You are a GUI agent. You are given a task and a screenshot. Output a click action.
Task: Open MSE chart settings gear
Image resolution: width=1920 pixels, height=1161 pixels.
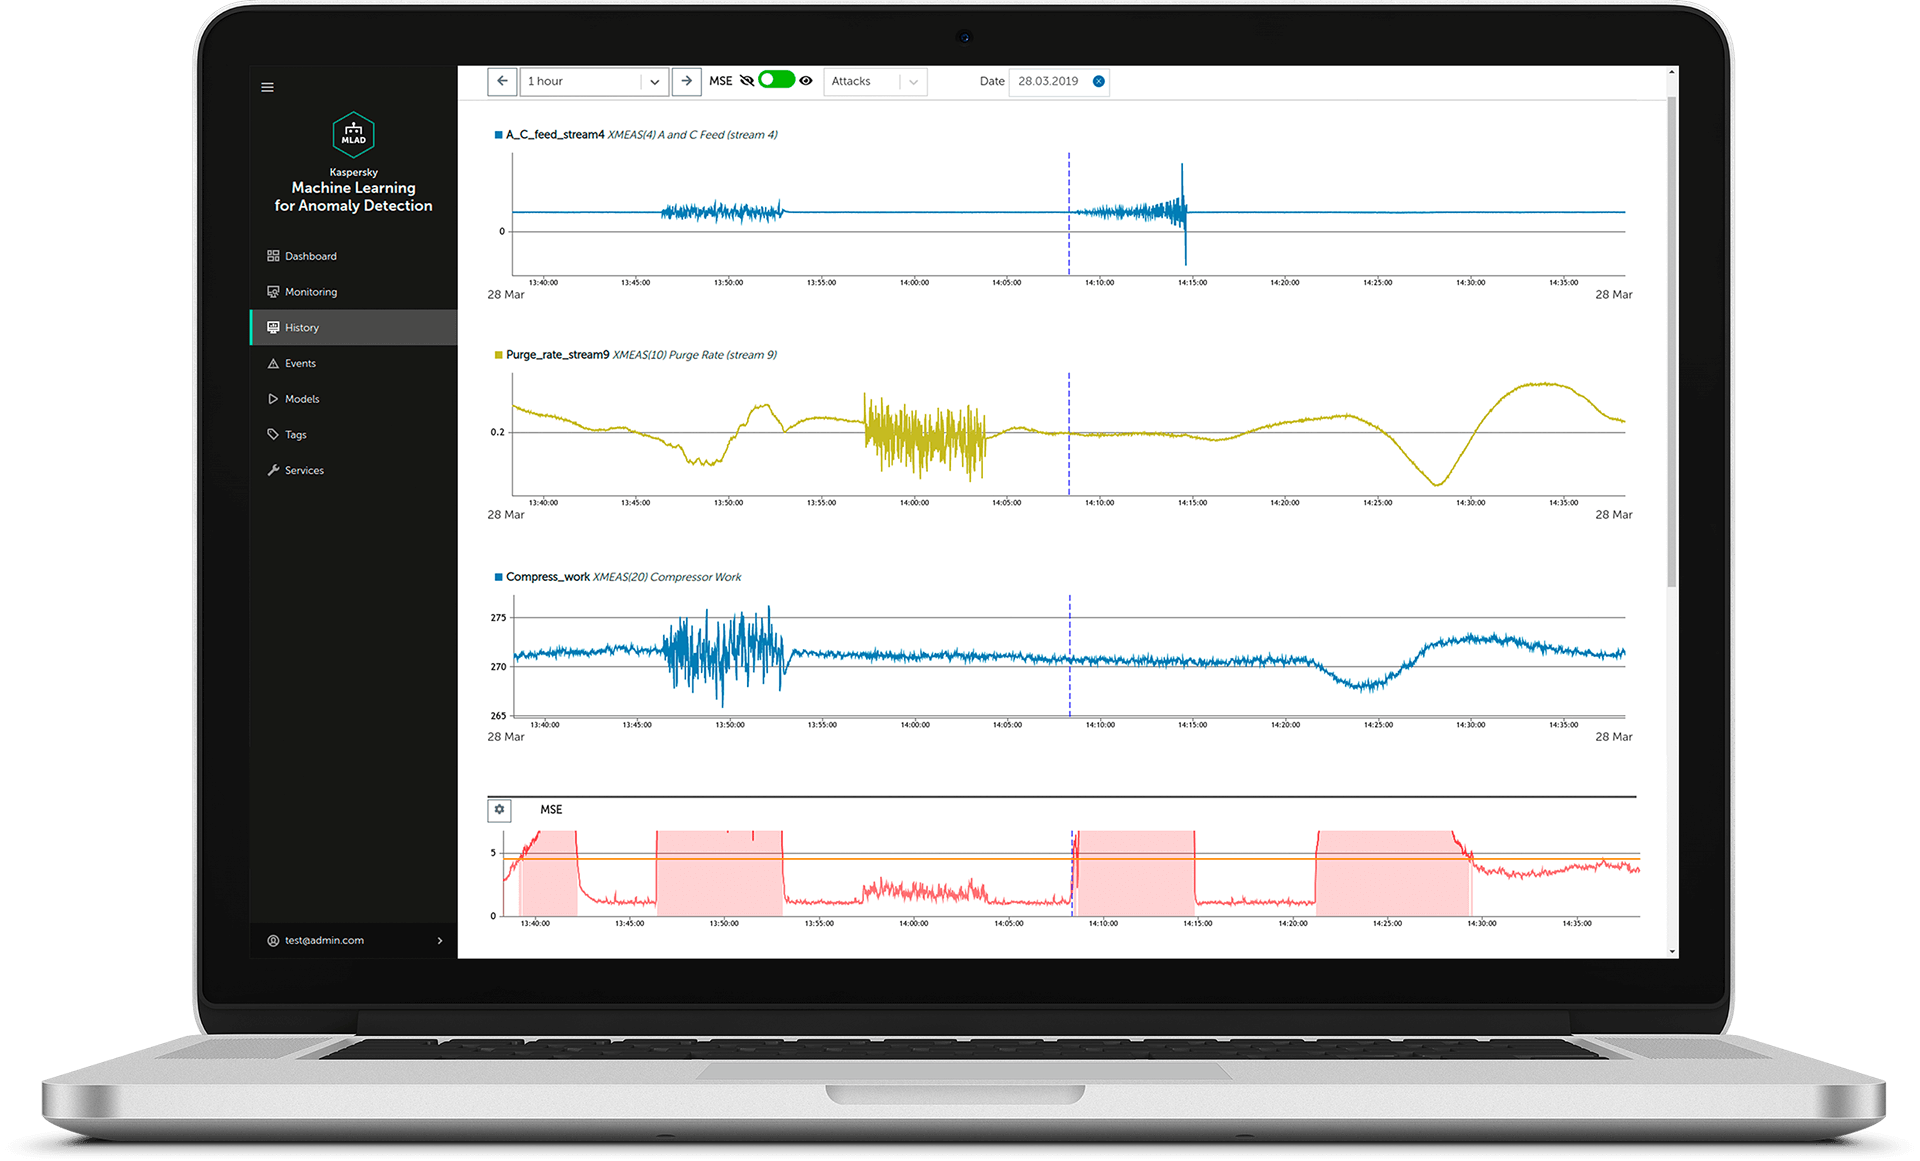pyautogui.click(x=499, y=809)
